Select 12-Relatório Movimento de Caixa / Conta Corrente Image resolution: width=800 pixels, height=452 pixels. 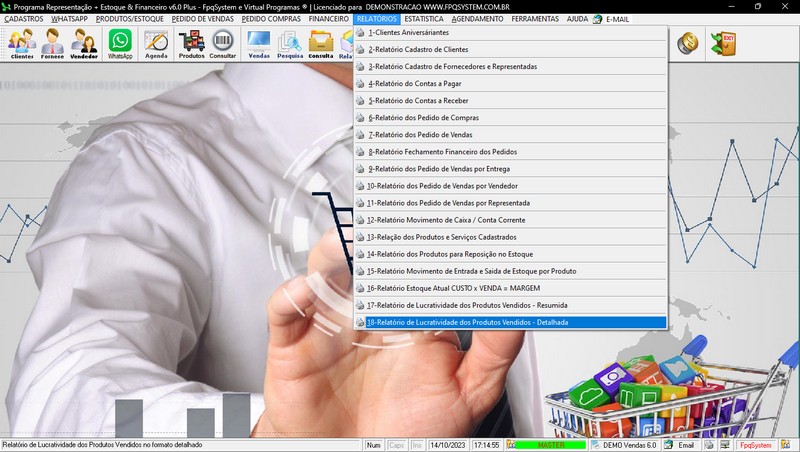pos(510,220)
